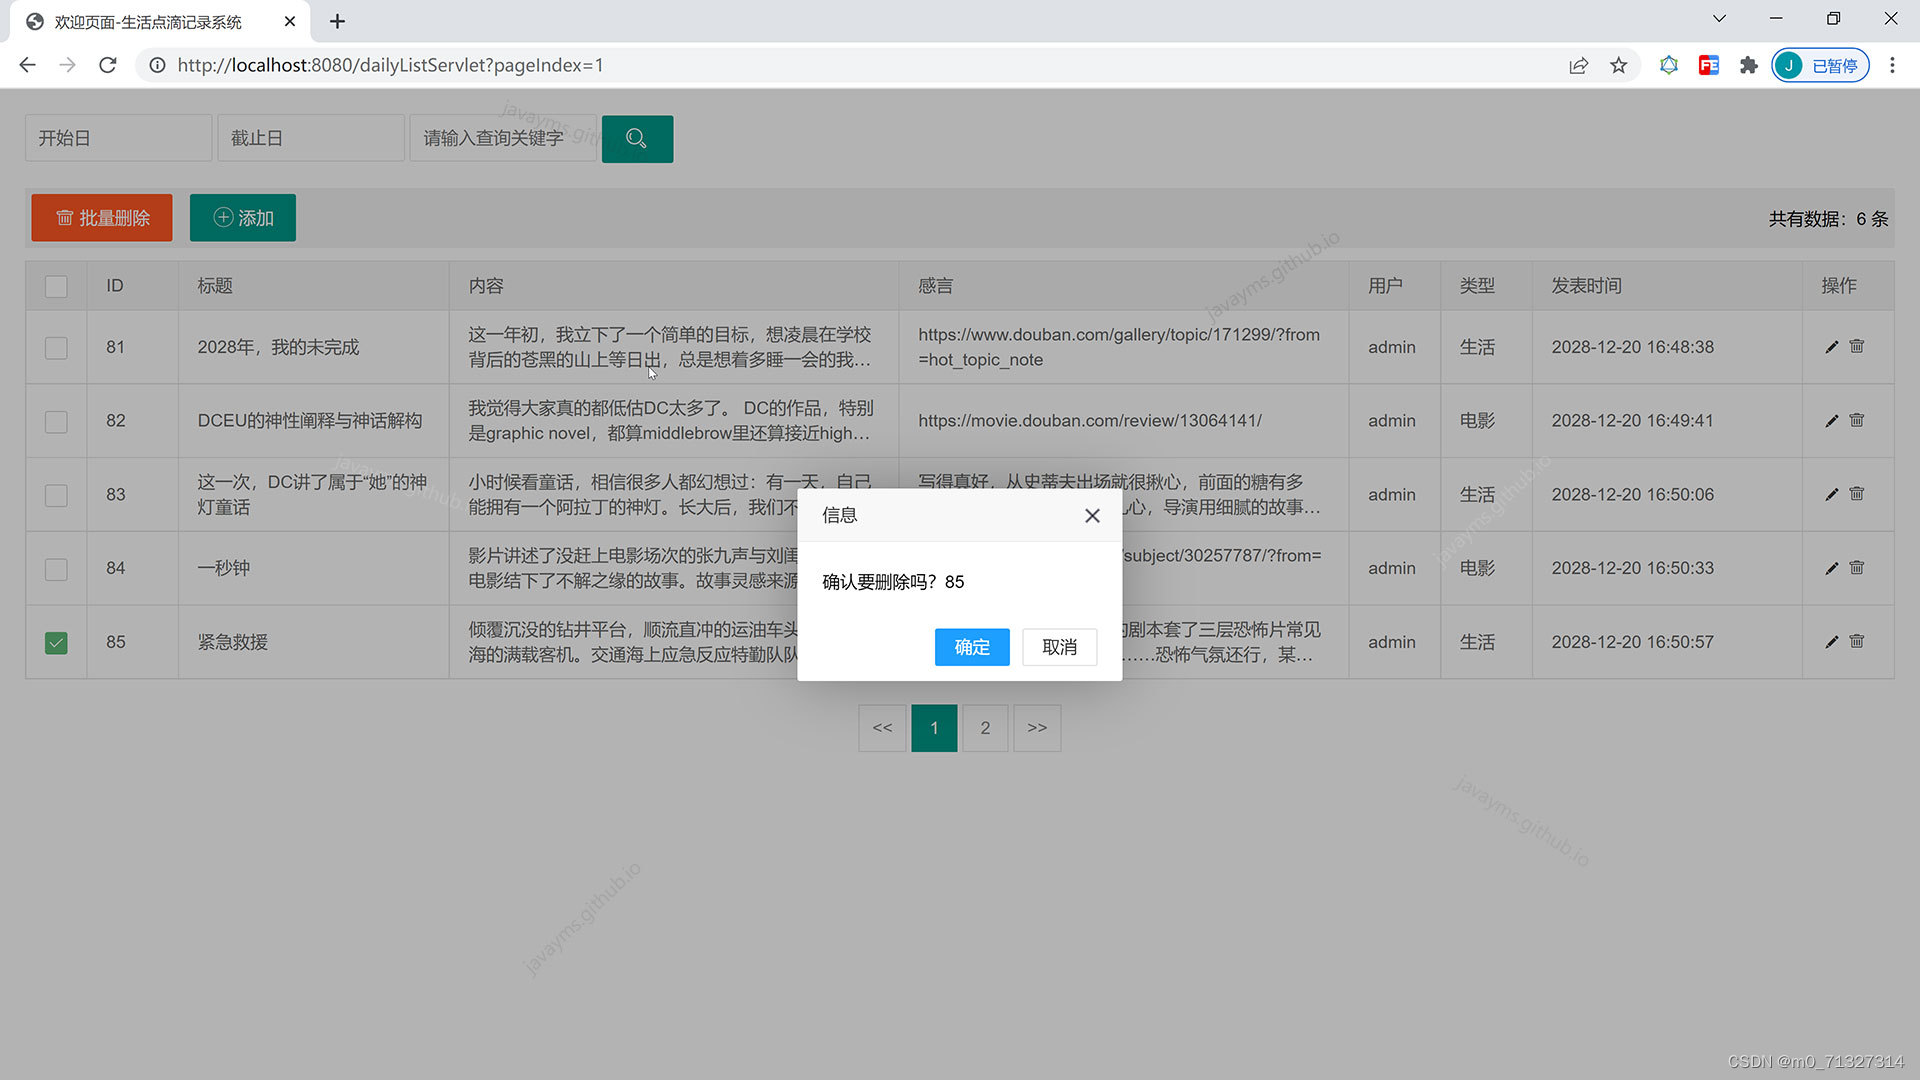Click the title 紧急救援
The image size is (1920, 1080).
pos(233,642)
